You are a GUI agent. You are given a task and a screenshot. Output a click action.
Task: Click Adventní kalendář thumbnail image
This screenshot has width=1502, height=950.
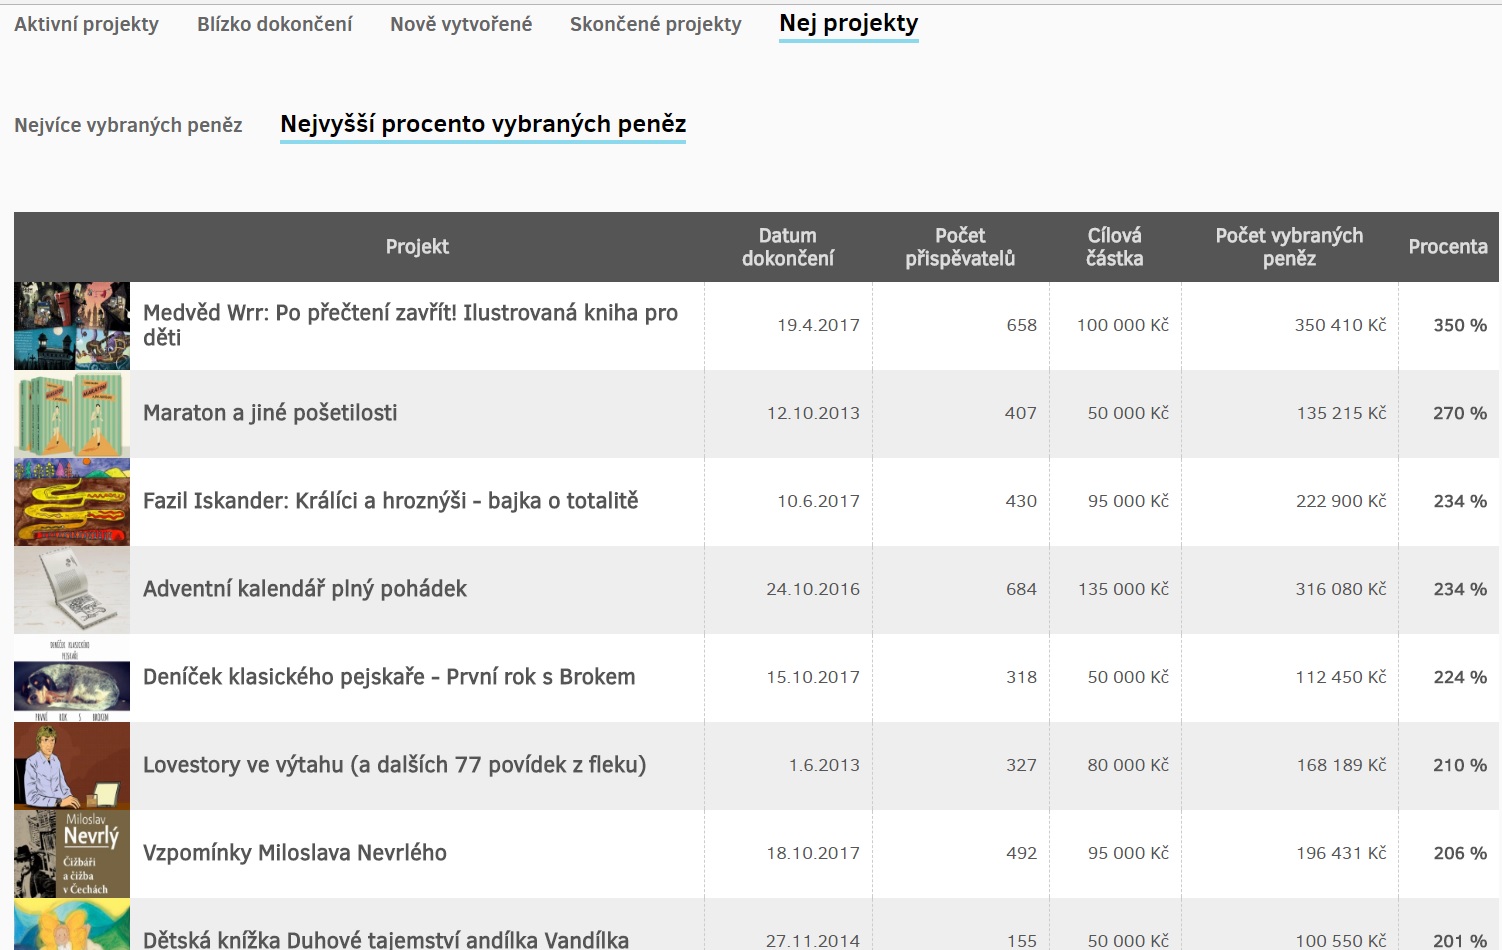click(72, 590)
